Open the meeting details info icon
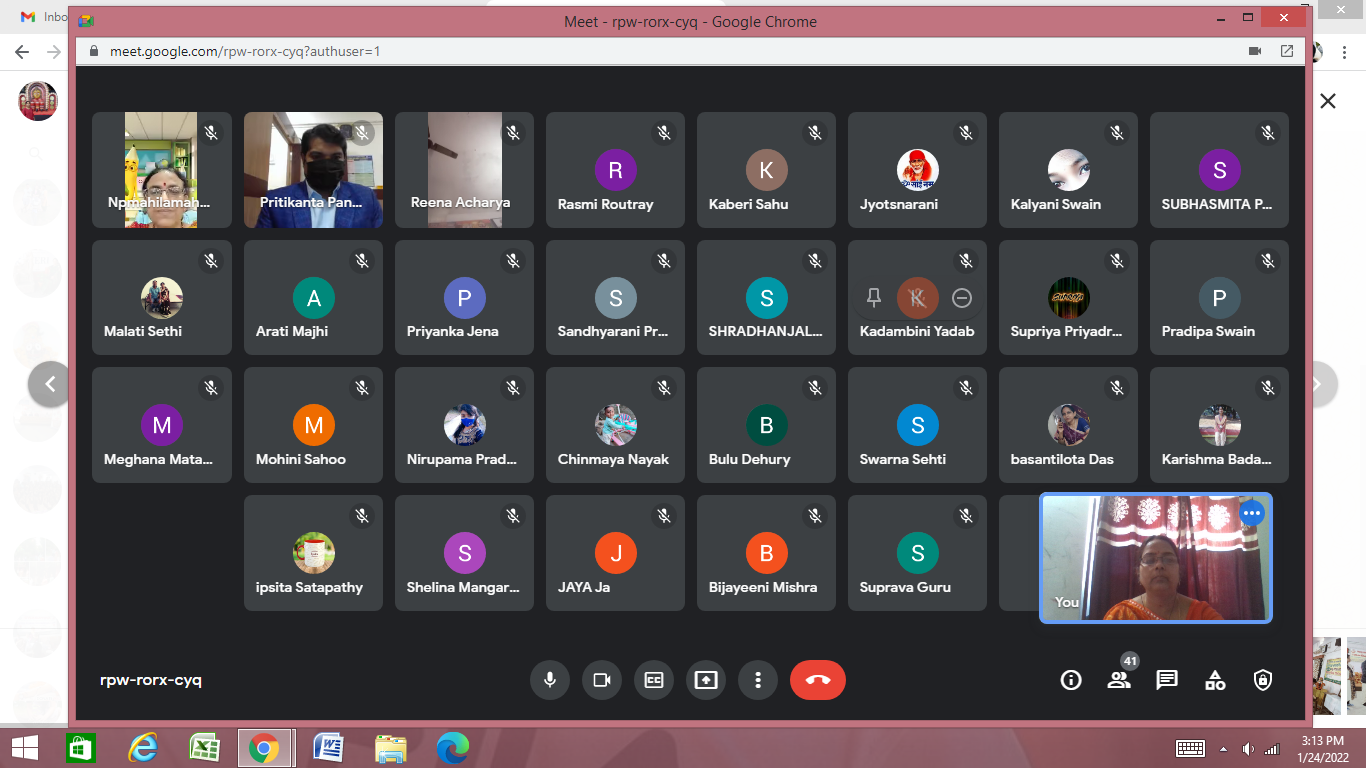This screenshot has width=1366, height=768. pyautogui.click(x=1071, y=680)
